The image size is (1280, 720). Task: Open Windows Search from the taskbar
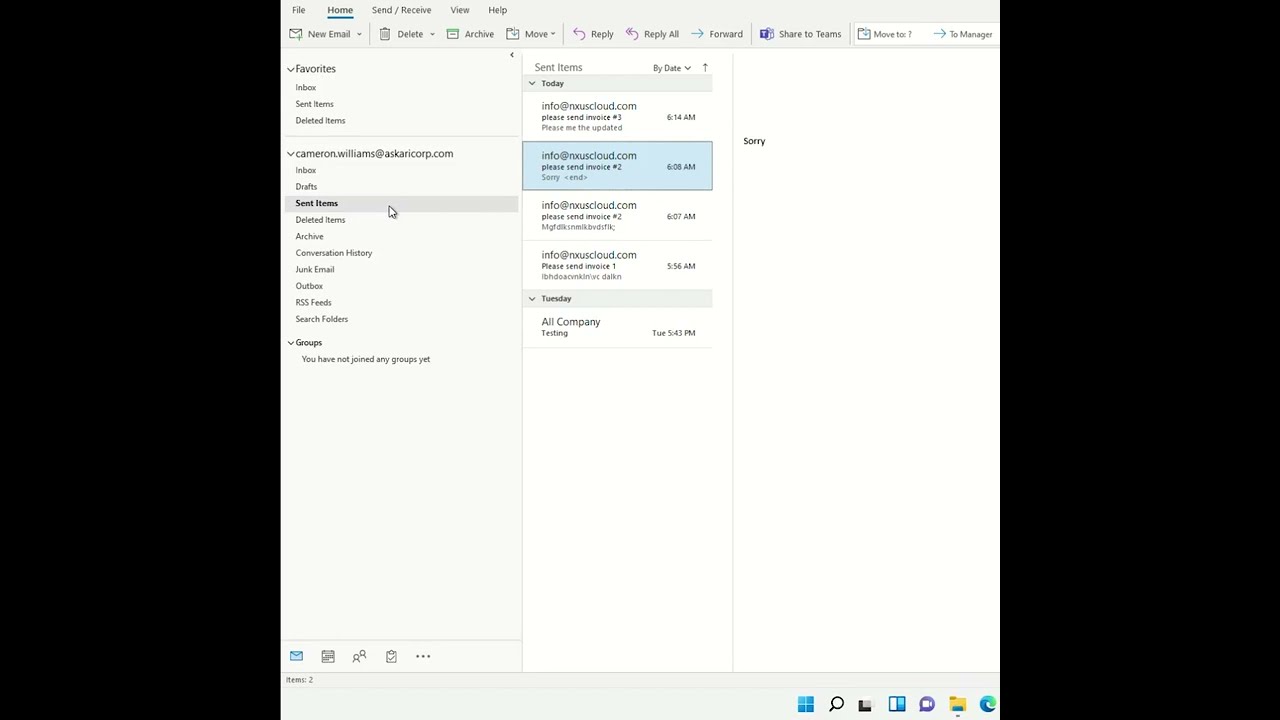(x=836, y=704)
